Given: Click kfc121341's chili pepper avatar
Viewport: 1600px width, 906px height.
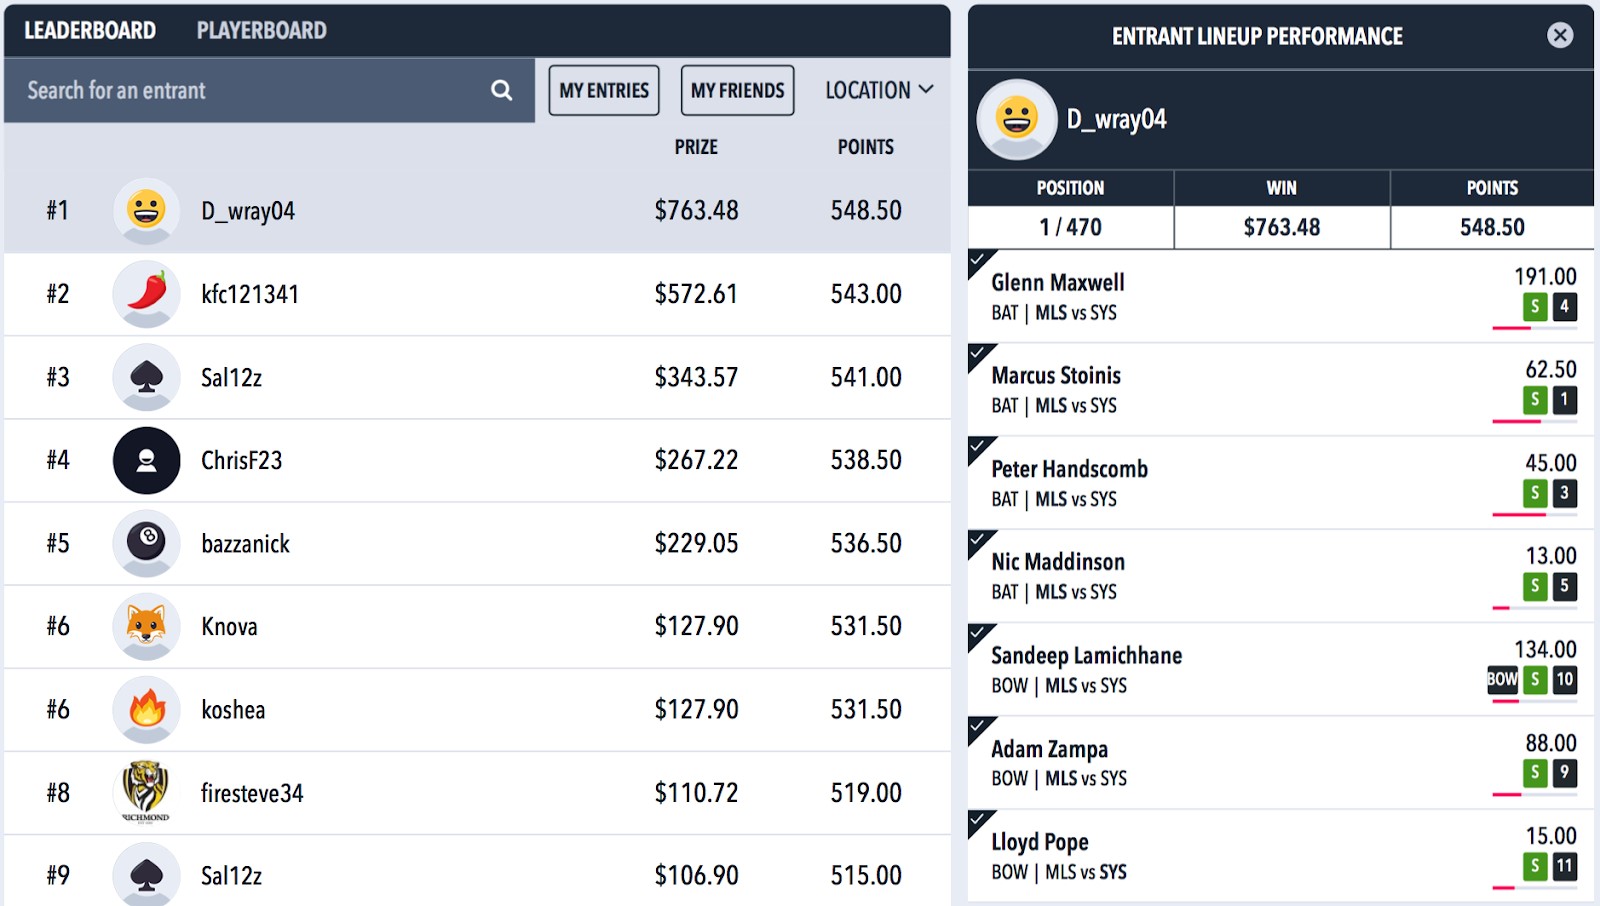Looking at the screenshot, I should (x=146, y=294).
